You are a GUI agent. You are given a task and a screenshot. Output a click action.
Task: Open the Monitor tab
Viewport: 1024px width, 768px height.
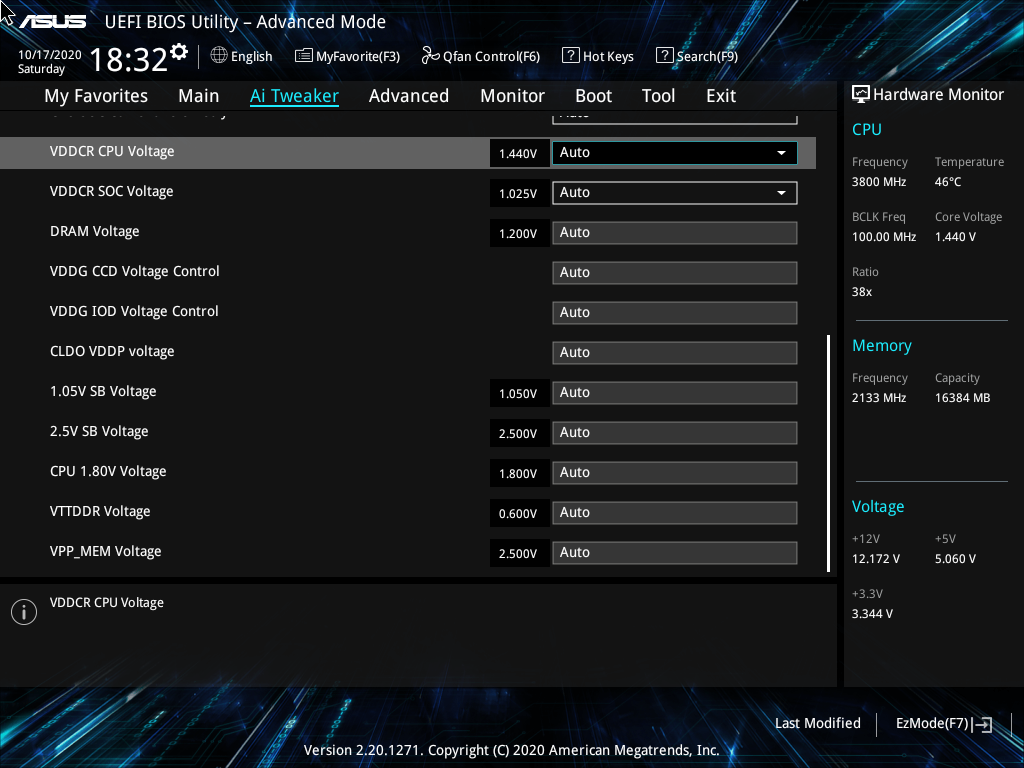pos(513,96)
